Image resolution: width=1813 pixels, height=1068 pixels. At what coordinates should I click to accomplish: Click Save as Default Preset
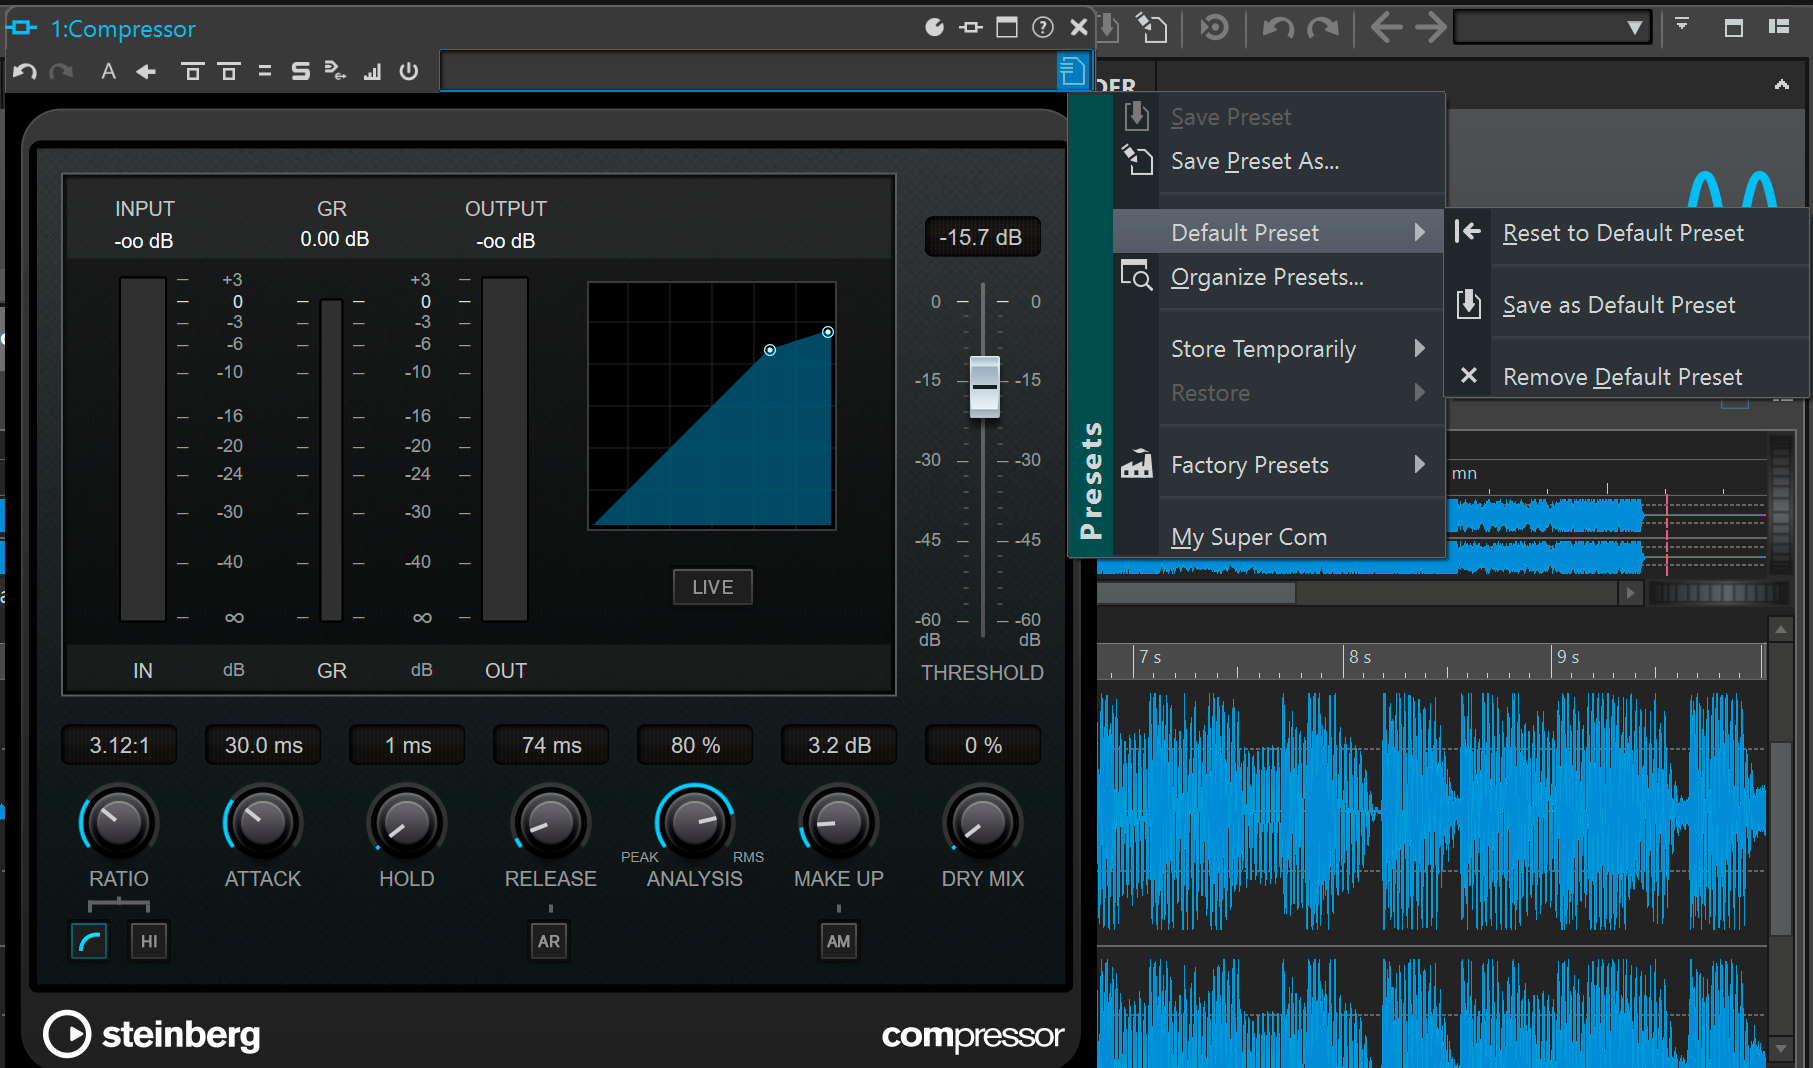point(1619,305)
